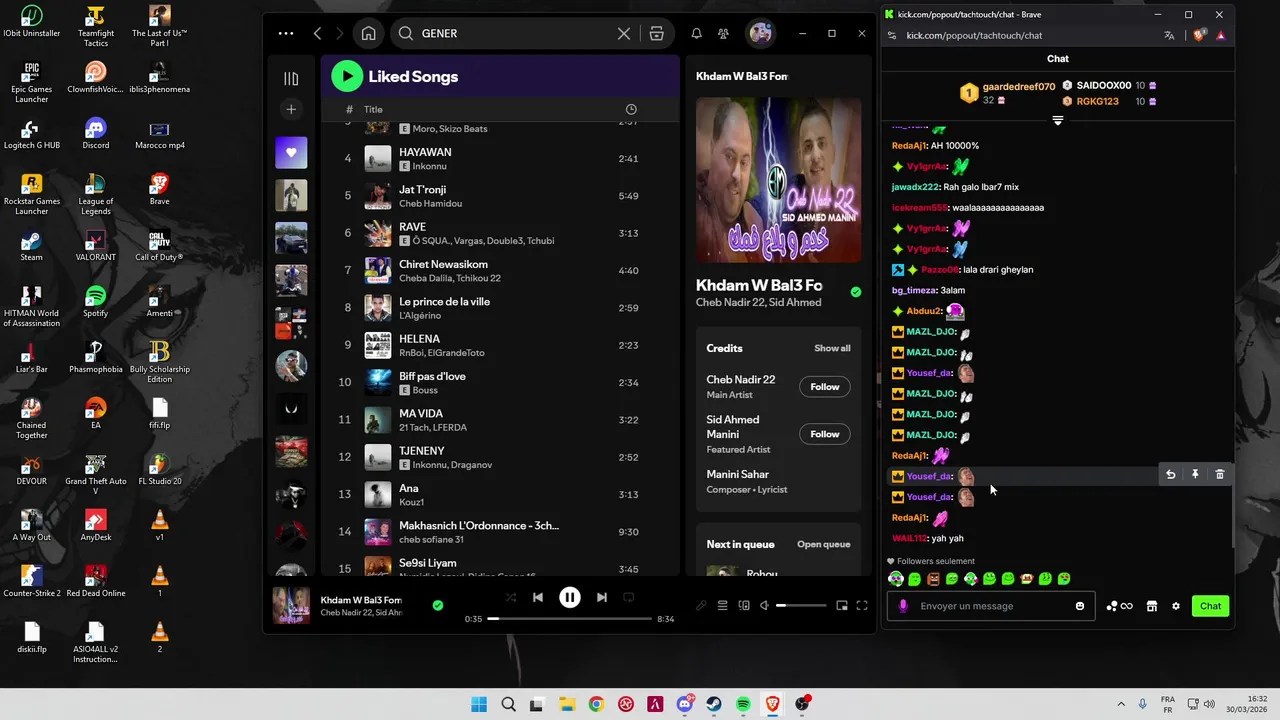Open VALORANT desktop shortcut
This screenshot has height=720, width=1280.
click(x=96, y=245)
